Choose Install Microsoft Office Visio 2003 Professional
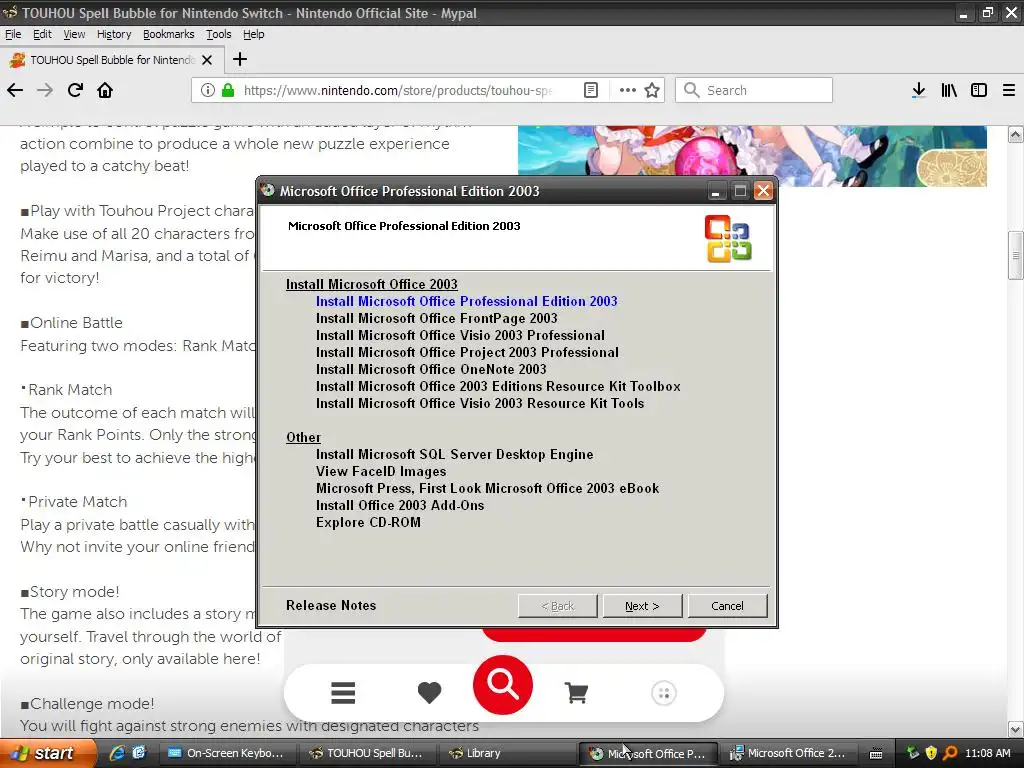1024x768 pixels. pos(460,335)
